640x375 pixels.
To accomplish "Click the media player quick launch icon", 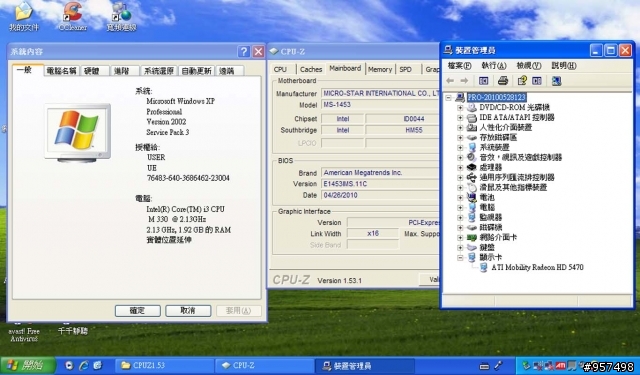I will [69, 366].
